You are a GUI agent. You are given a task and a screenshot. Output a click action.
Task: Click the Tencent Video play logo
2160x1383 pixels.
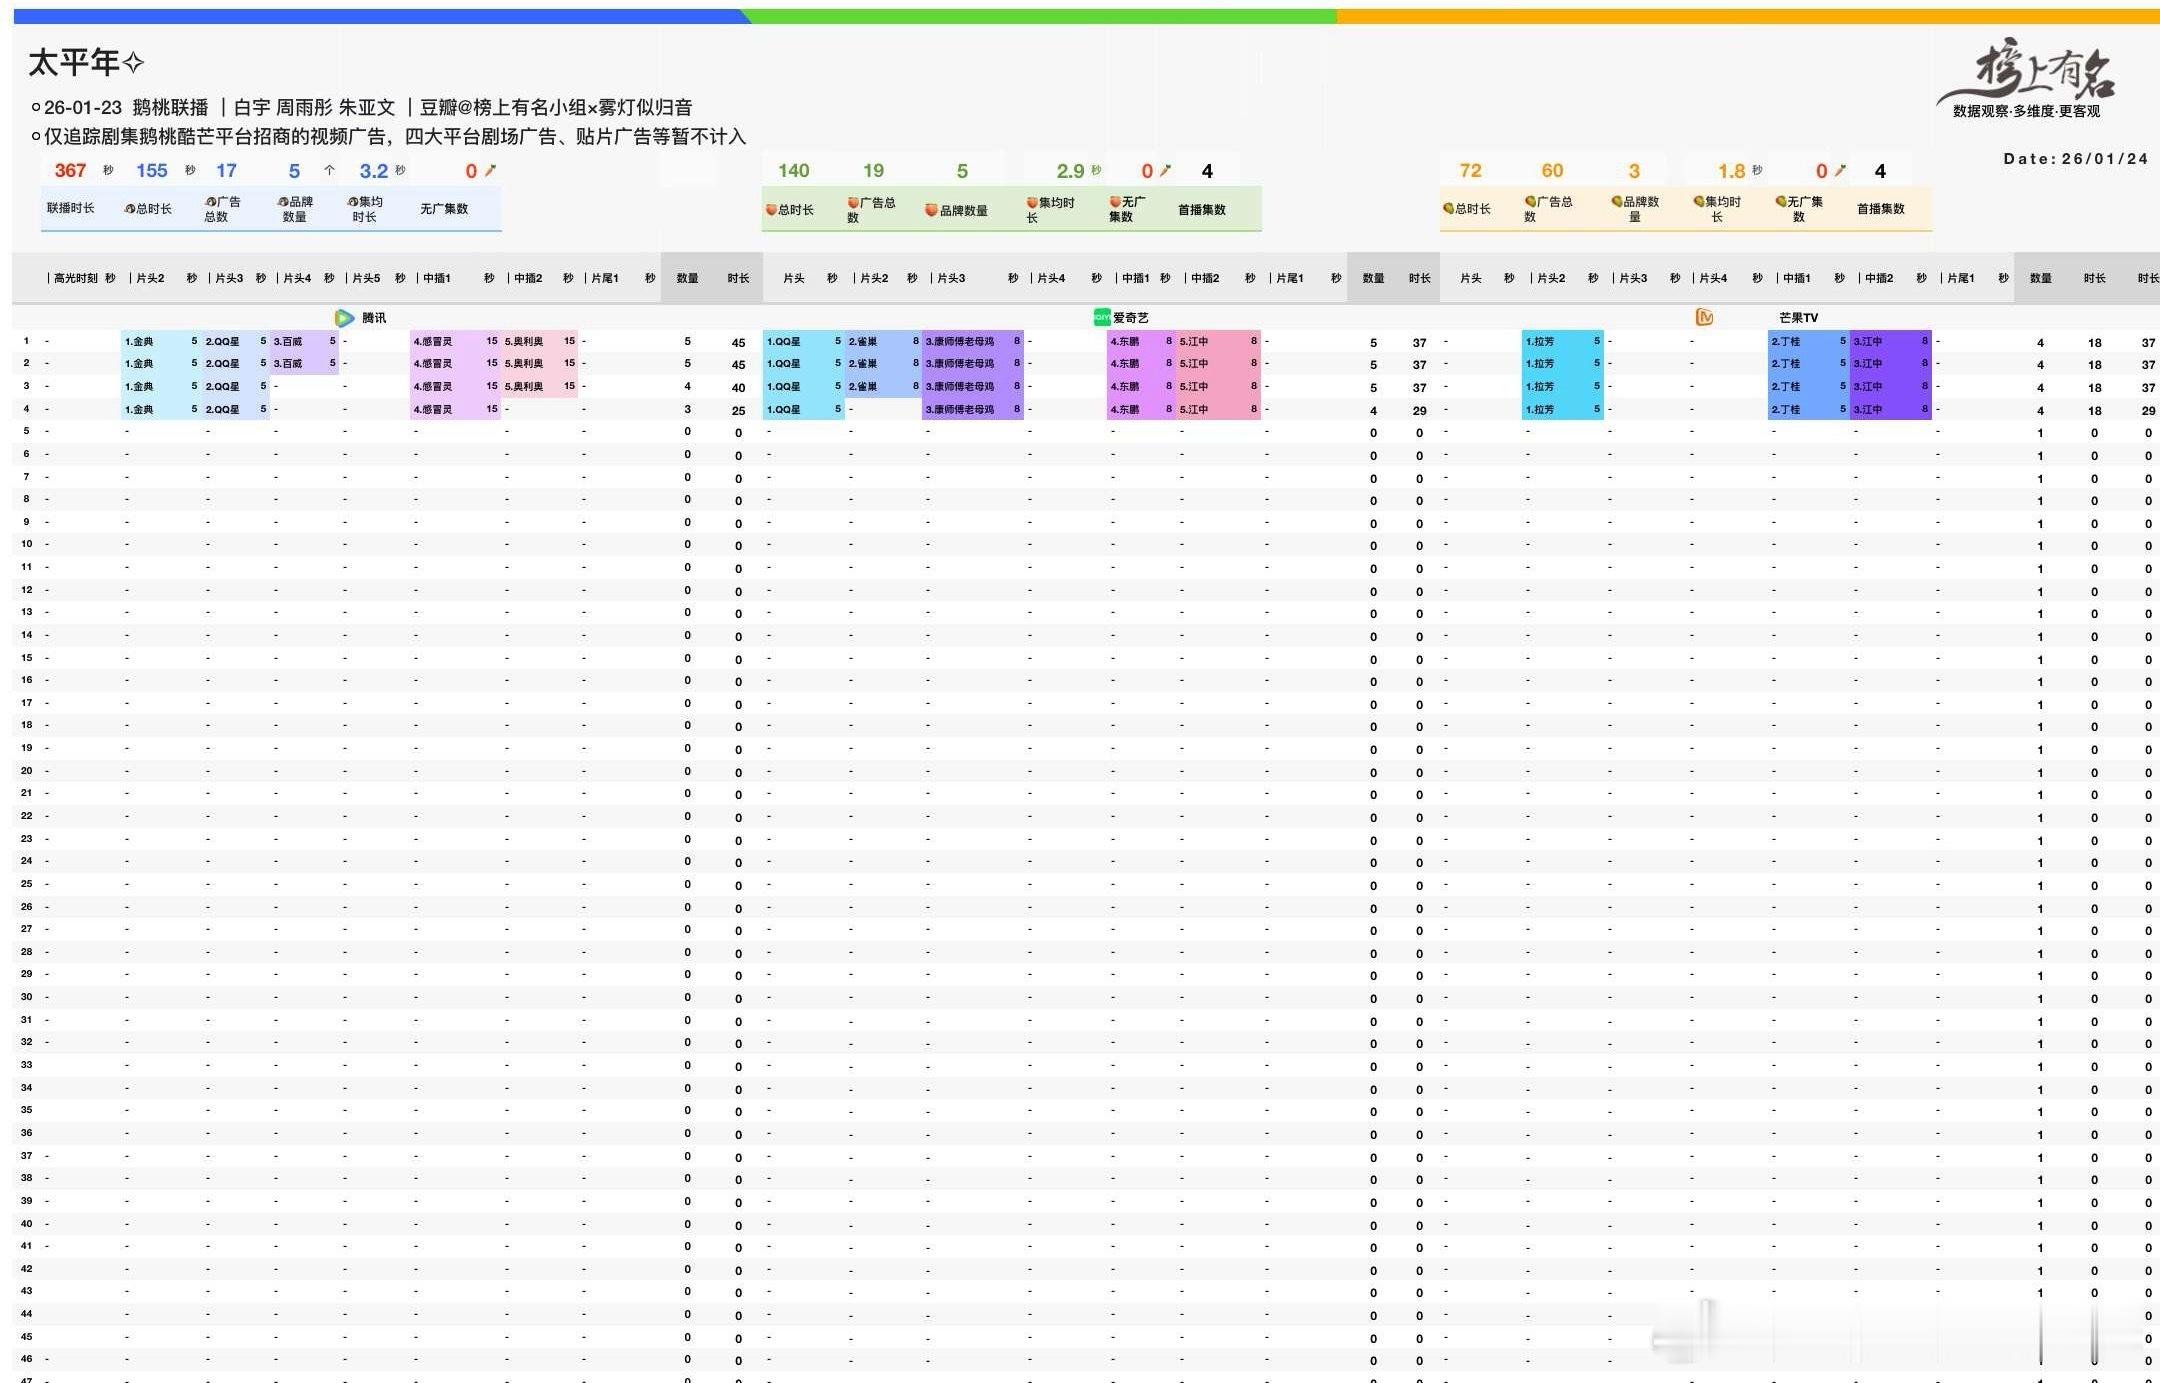pyautogui.click(x=344, y=318)
